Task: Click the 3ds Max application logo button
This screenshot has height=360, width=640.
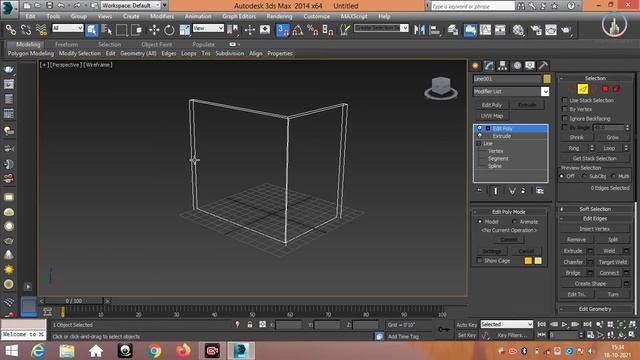Action: tap(9, 9)
